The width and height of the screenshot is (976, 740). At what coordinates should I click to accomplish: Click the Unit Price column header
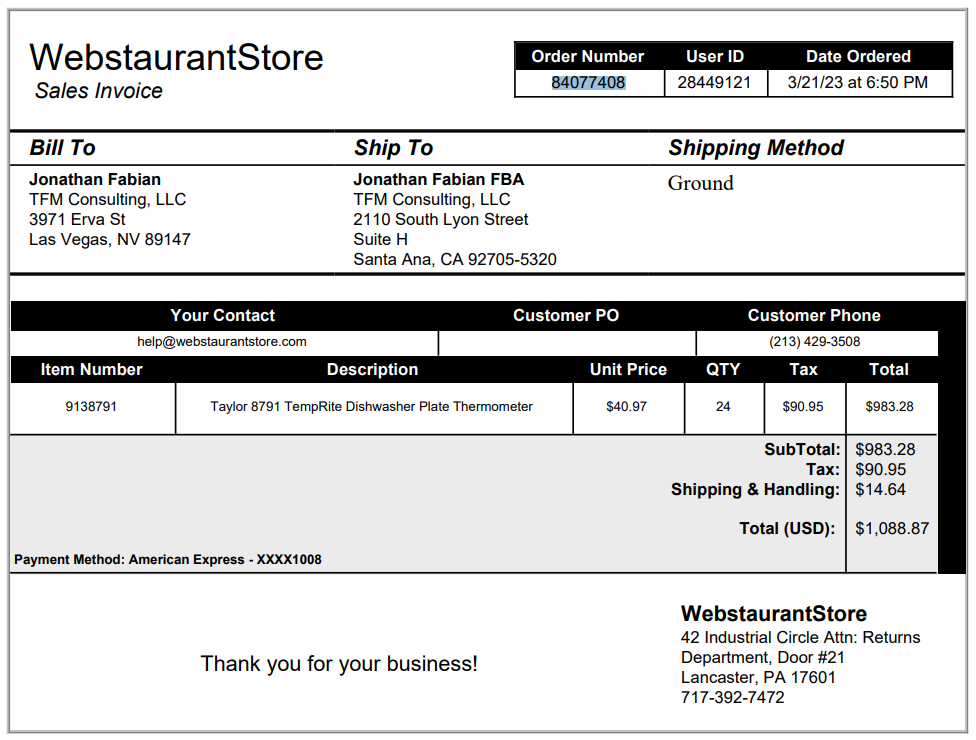[628, 370]
